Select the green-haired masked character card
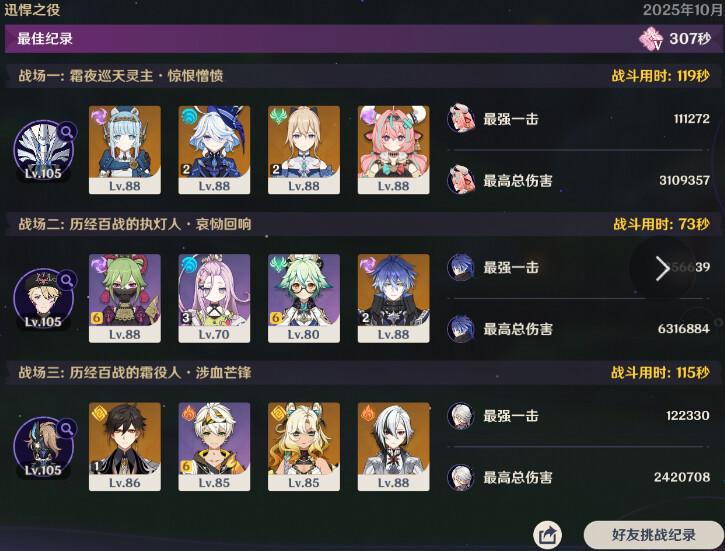This screenshot has height=551, width=725. (125, 298)
